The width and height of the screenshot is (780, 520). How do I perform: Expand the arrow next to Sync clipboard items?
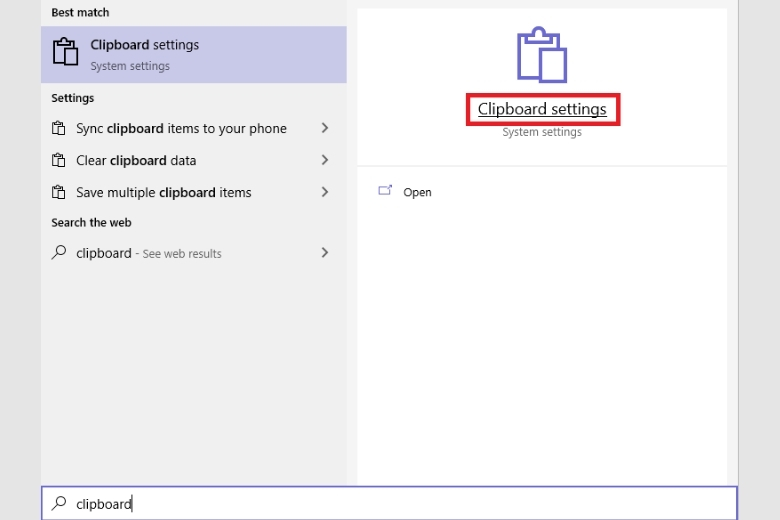pos(325,128)
